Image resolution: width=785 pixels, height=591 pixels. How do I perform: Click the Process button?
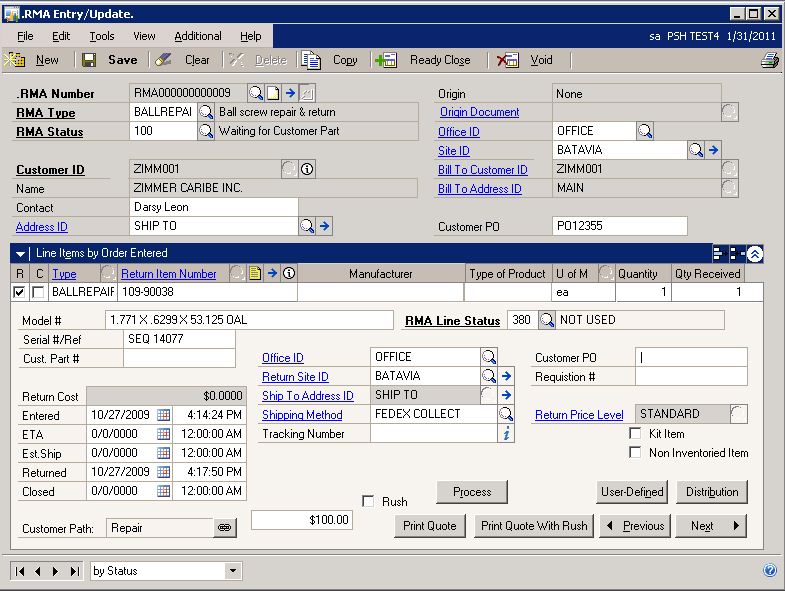(472, 492)
